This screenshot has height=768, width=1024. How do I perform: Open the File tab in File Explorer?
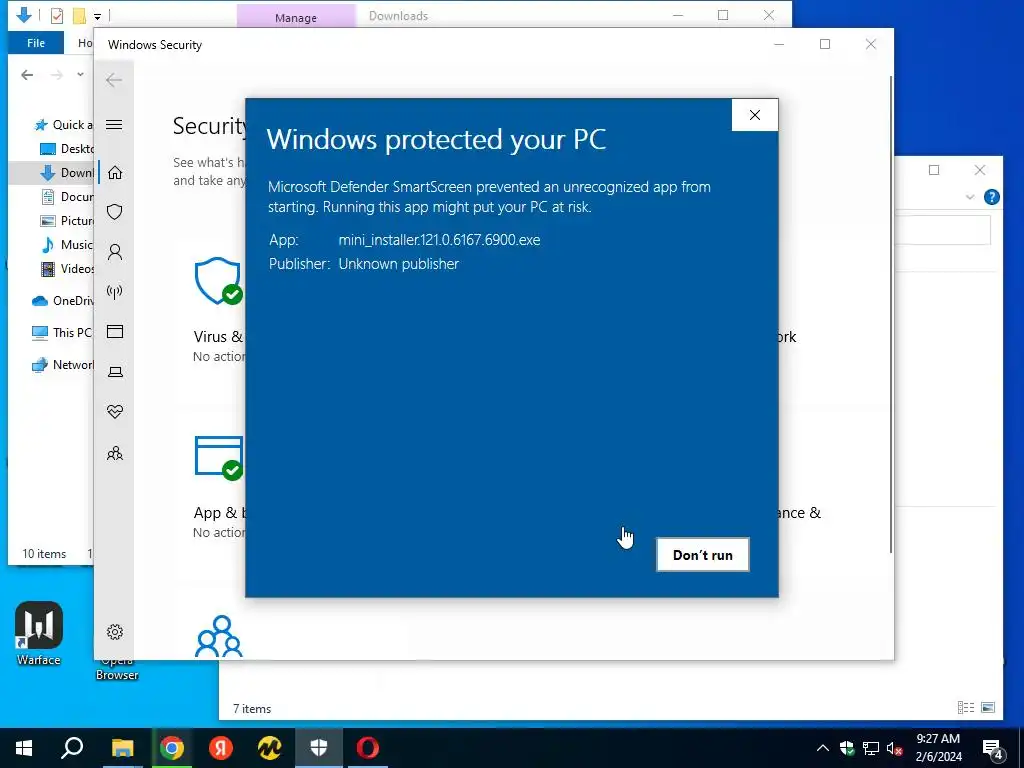coord(36,43)
